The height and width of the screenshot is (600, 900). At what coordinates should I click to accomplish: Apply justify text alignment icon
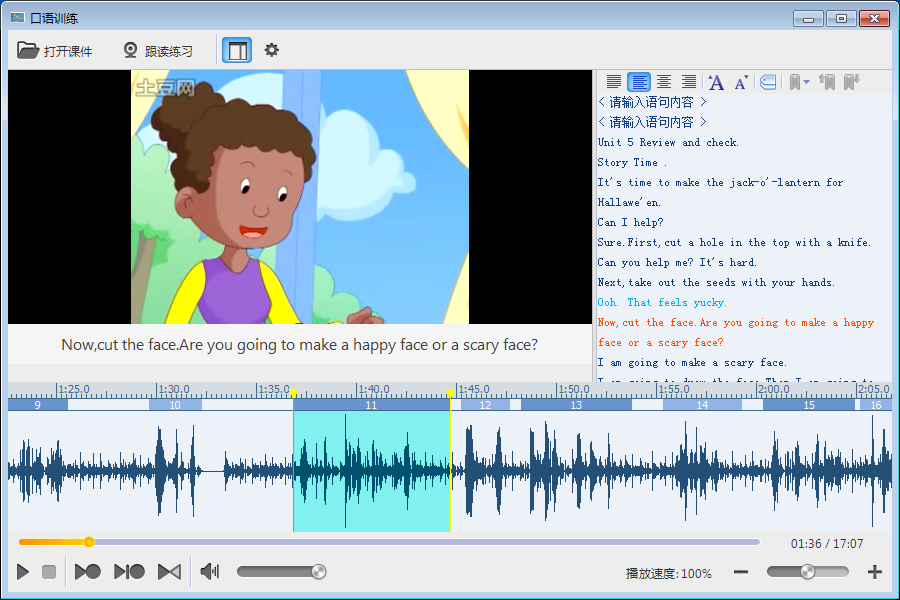click(614, 82)
